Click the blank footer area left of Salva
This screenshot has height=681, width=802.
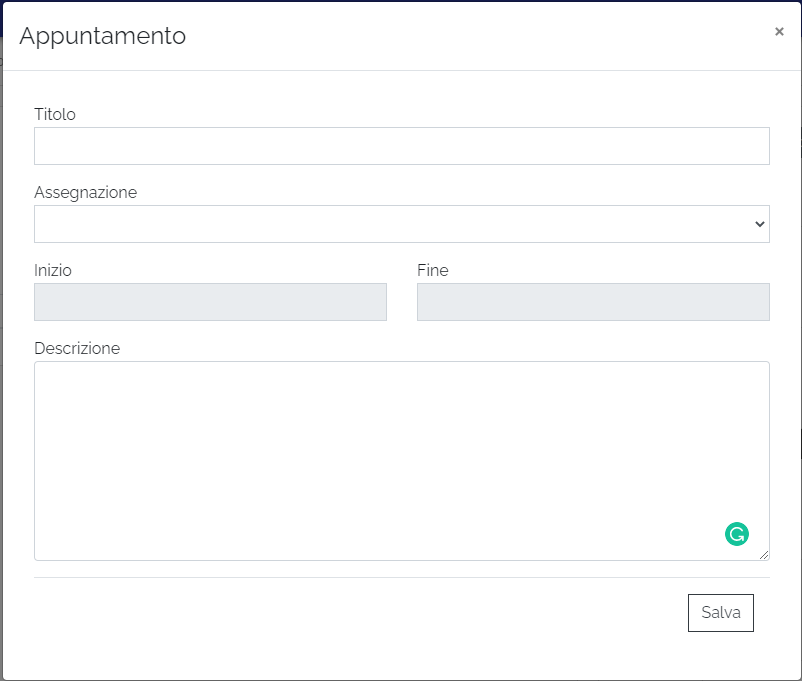click(x=350, y=613)
